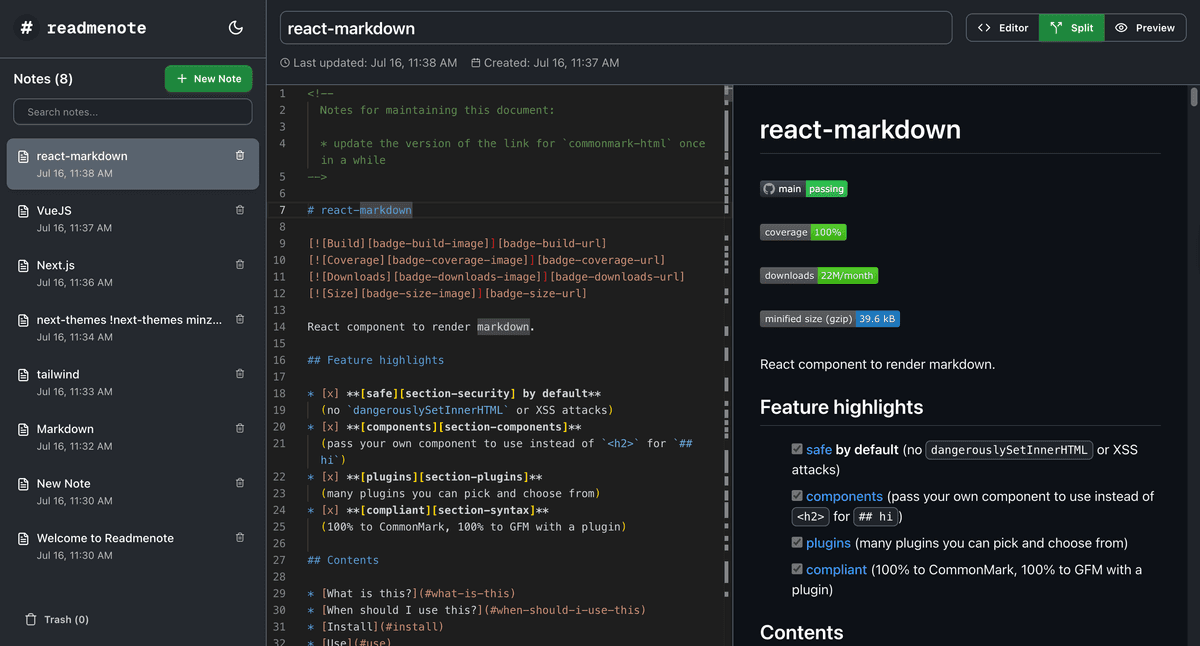Delete the New Note entry with trash icon
This screenshot has width=1200, height=646.
pyautogui.click(x=240, y=482)
